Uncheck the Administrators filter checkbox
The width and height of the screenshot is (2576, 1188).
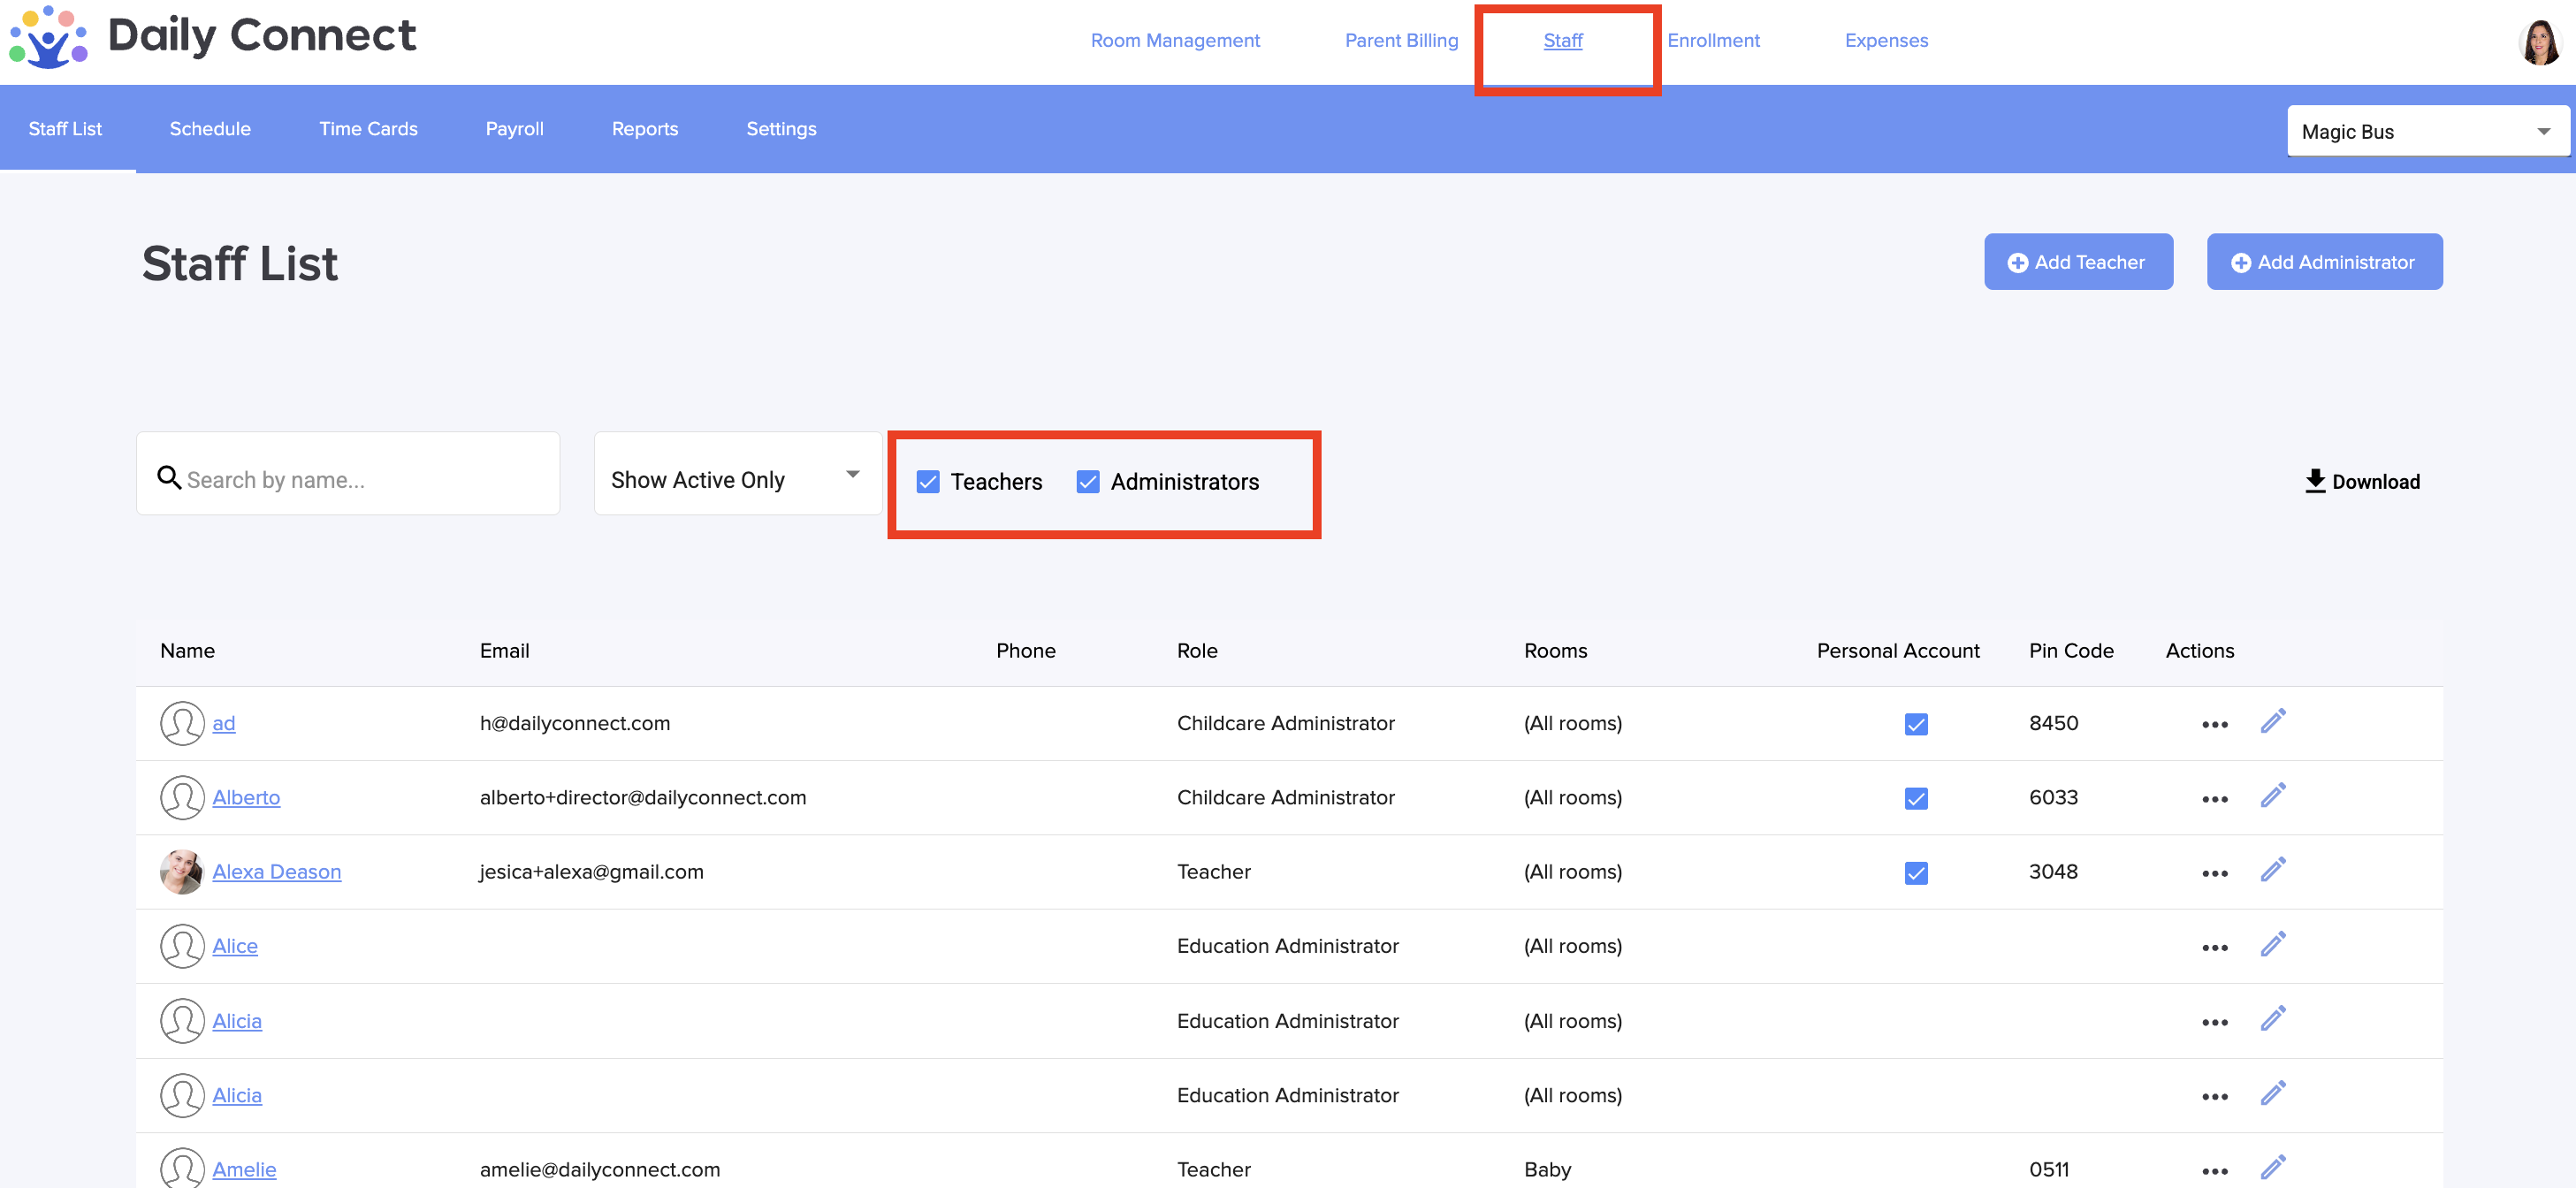point(1088,482)
